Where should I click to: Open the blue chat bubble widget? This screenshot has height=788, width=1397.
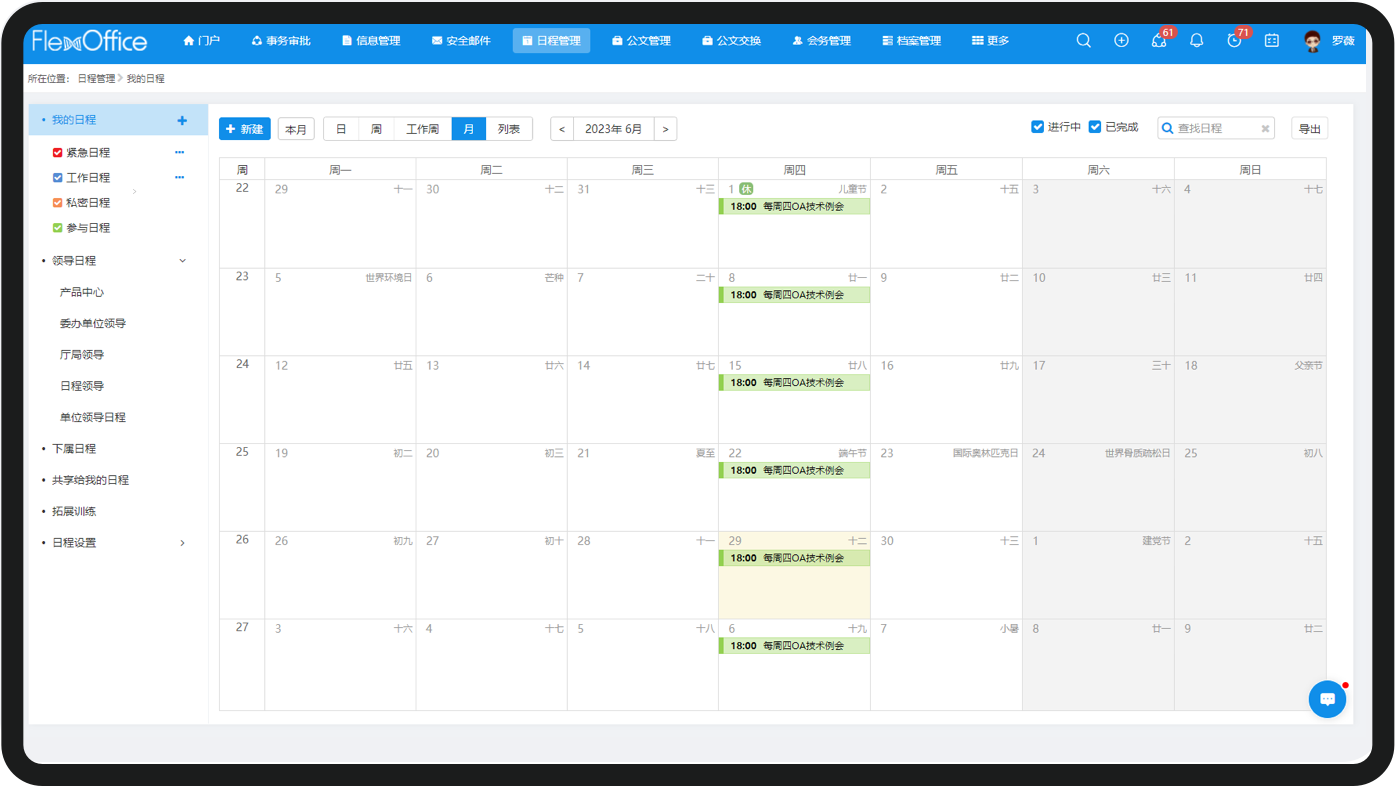1327,699
